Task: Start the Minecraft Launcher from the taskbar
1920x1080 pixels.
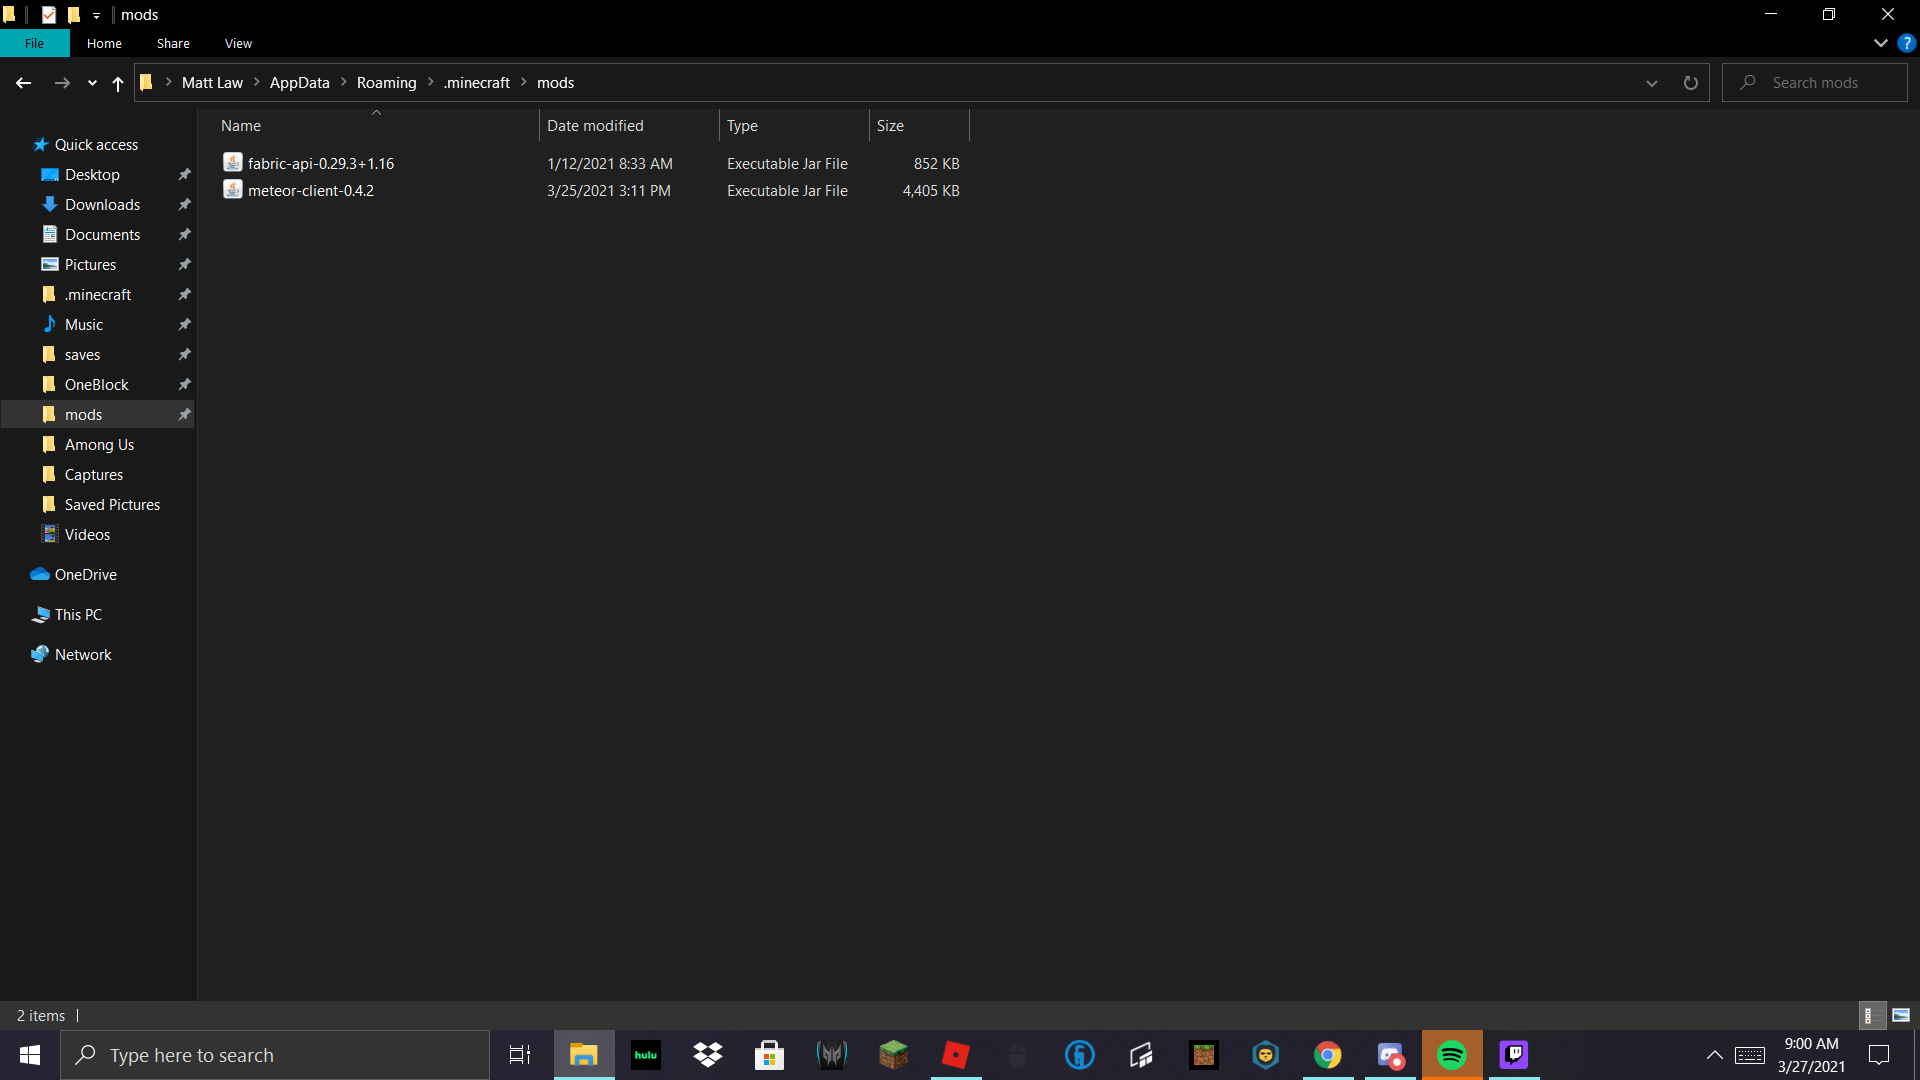Action: [x=893, y=1054]
